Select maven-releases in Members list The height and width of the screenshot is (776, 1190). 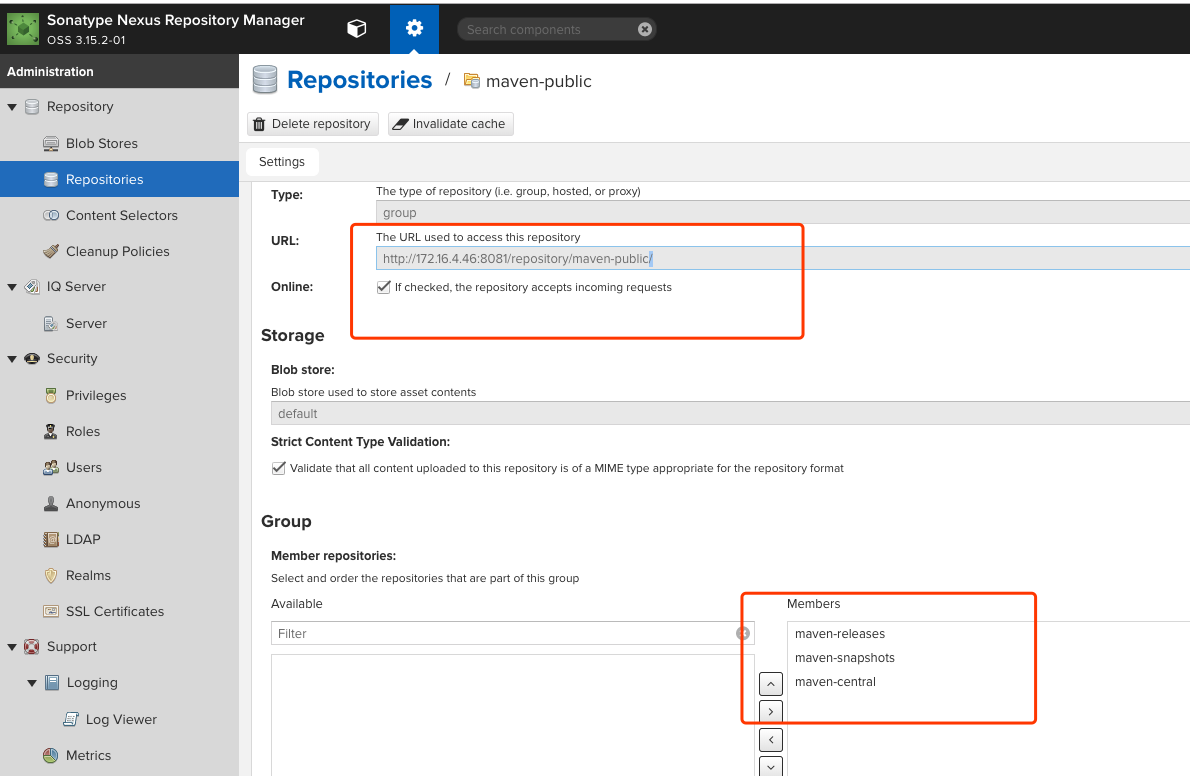839,634
